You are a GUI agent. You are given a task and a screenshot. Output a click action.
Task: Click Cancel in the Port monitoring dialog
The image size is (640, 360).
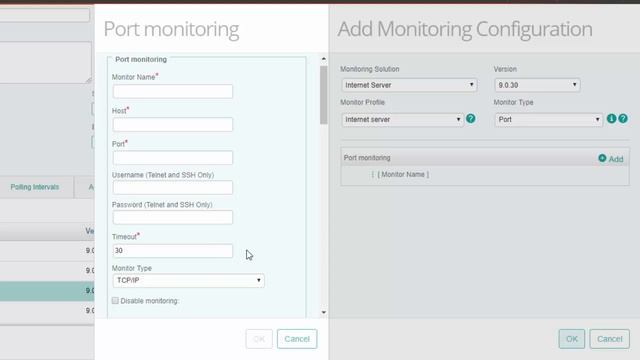coord(297,339)
